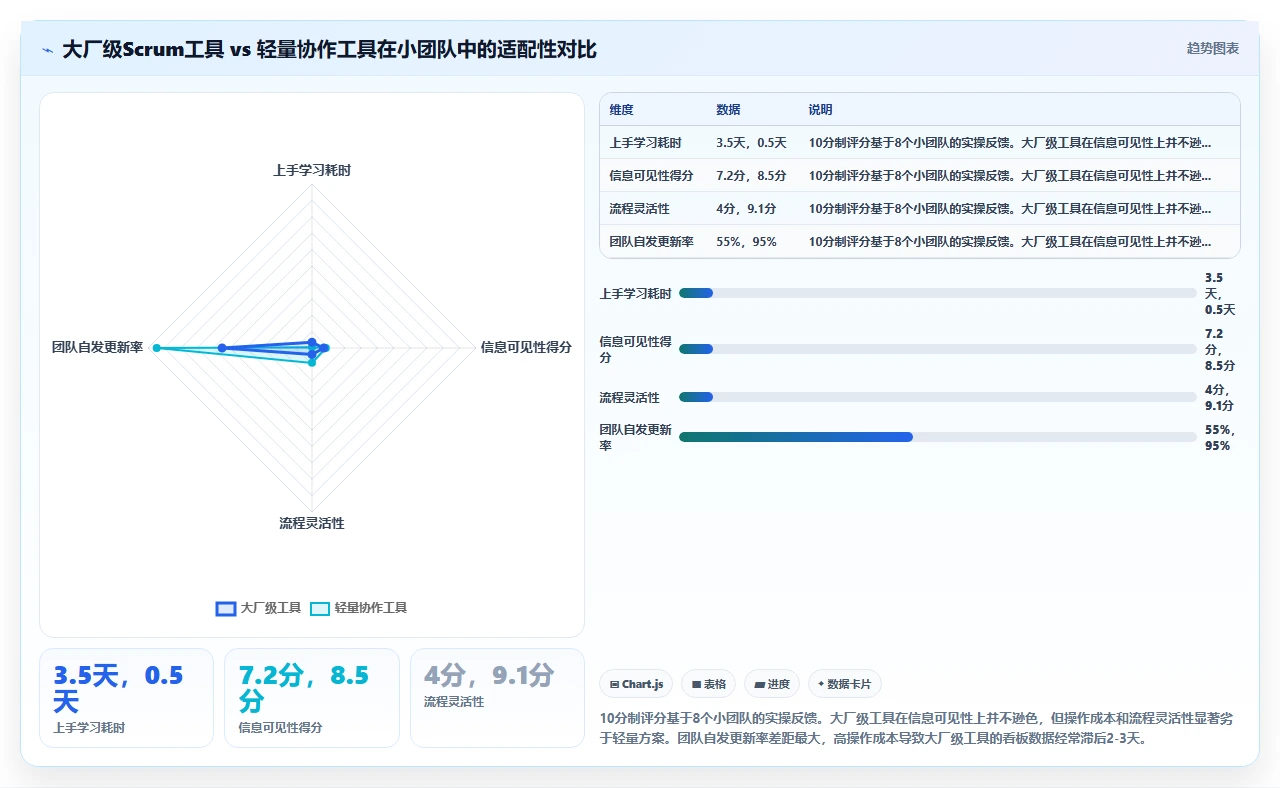Click the 流程灵活性 radar axis label
This screenshot has width=1280, height=788.
(x=312, y=523)
